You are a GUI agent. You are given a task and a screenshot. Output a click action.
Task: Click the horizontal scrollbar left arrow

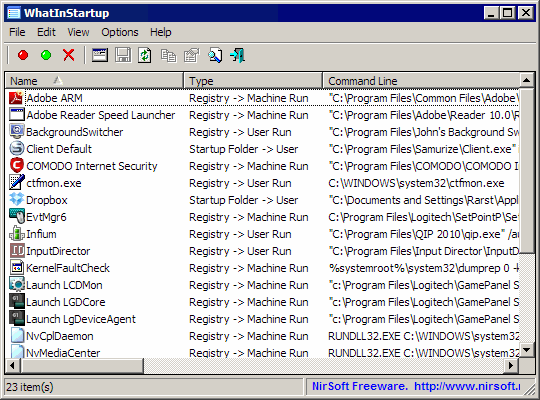13,365
